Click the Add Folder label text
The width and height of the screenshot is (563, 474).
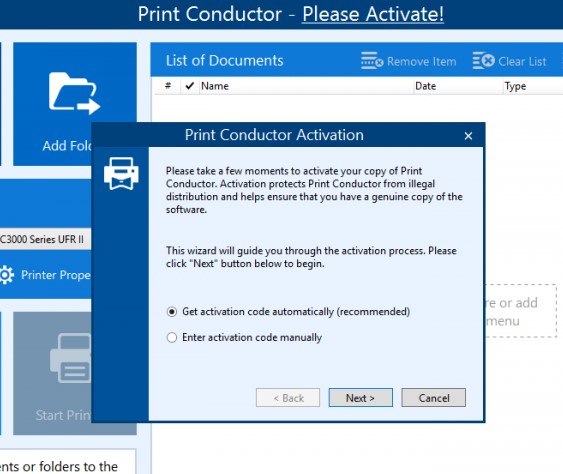point(67,146)
